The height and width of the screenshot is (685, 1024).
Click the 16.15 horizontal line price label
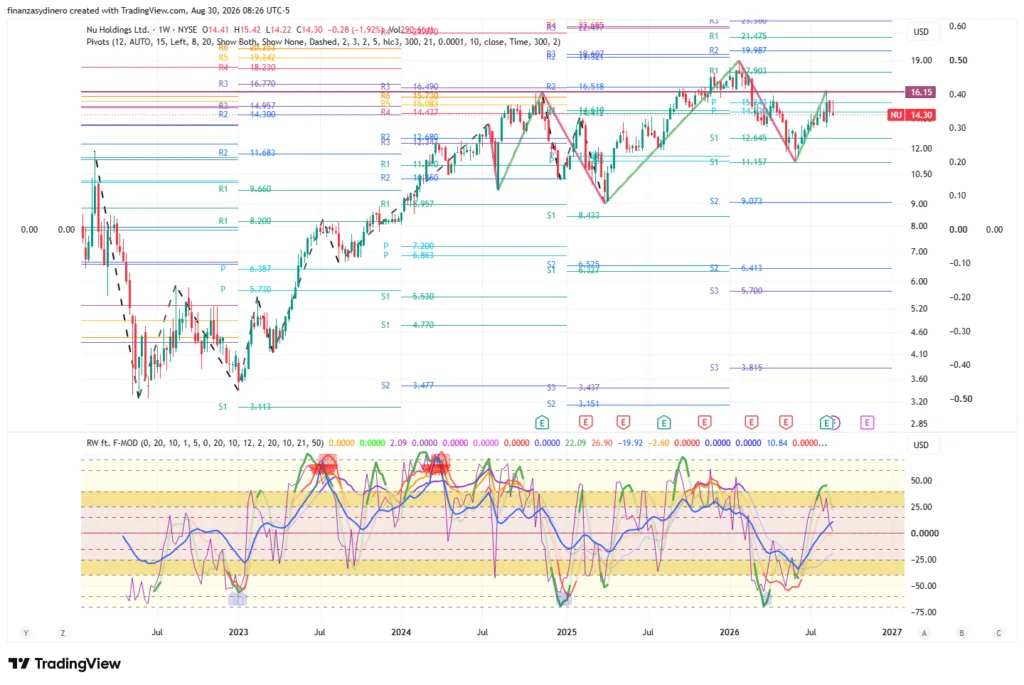click(x=921, y=92)
